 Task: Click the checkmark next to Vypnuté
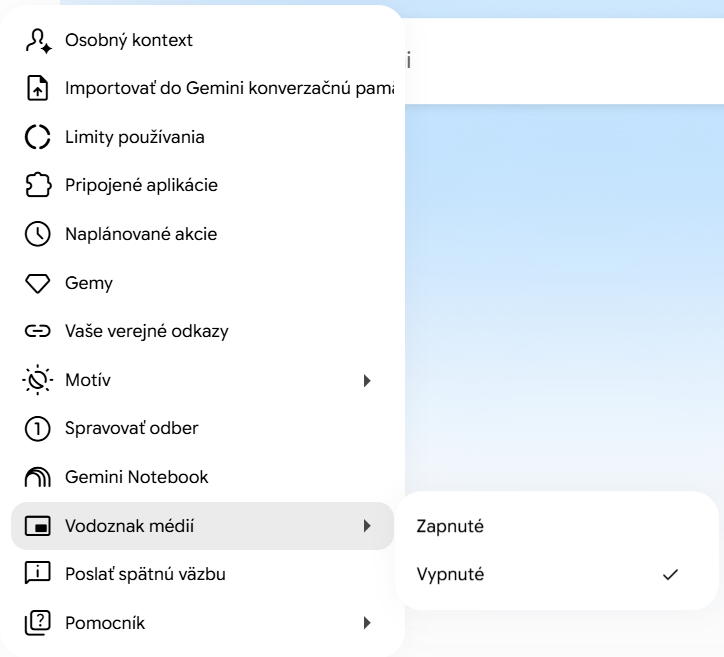point(670,575)
